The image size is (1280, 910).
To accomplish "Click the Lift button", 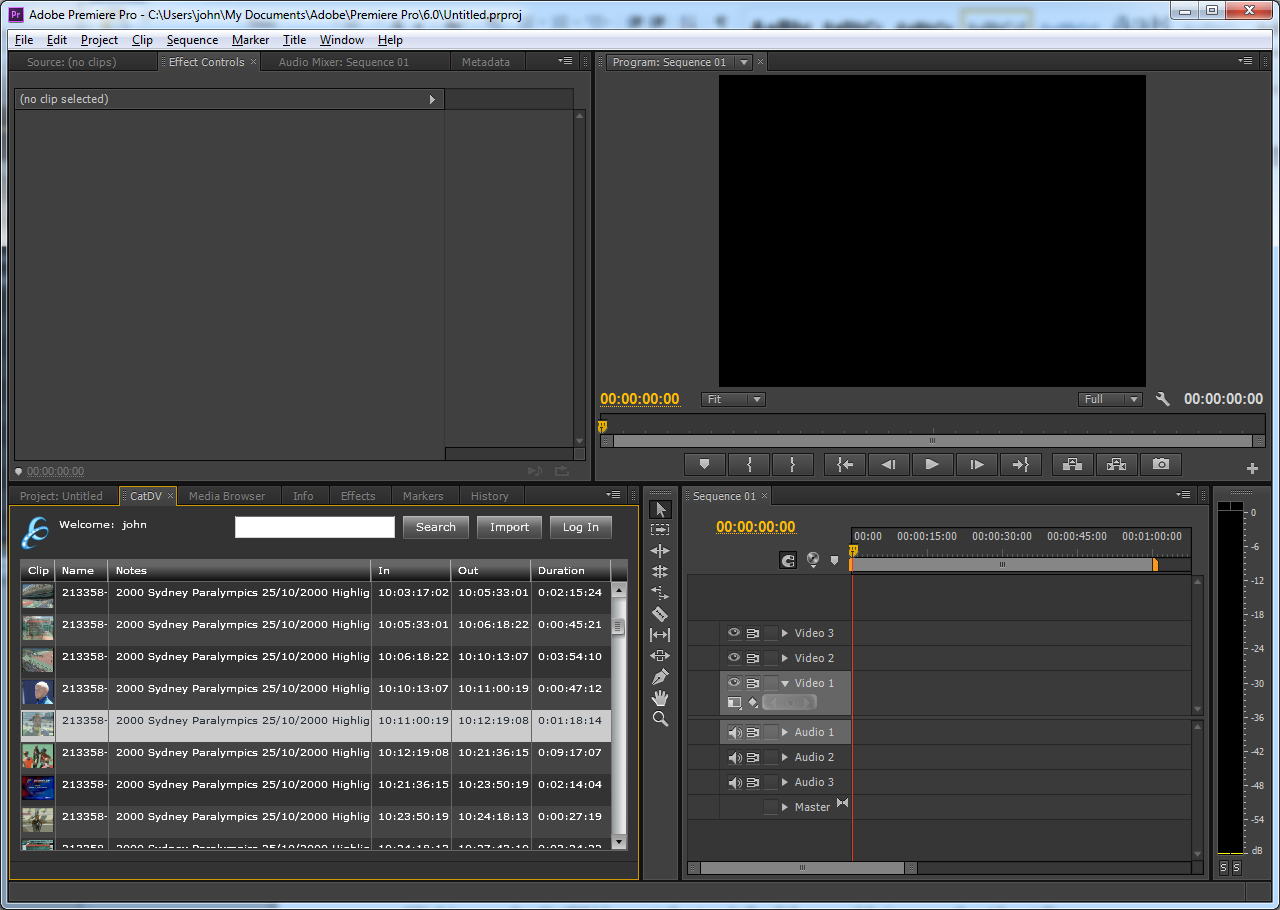I will [1073, 464].
